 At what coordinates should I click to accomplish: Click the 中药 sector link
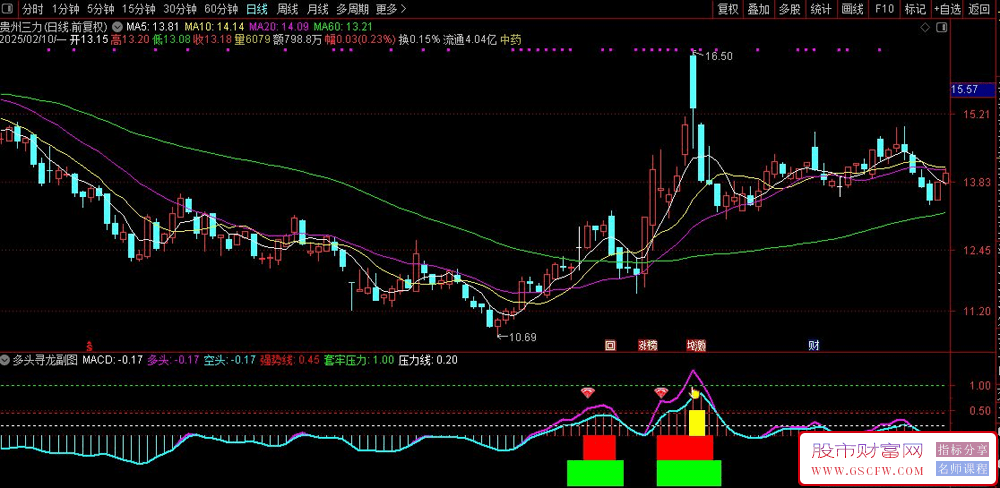click(x=511, y=40)
